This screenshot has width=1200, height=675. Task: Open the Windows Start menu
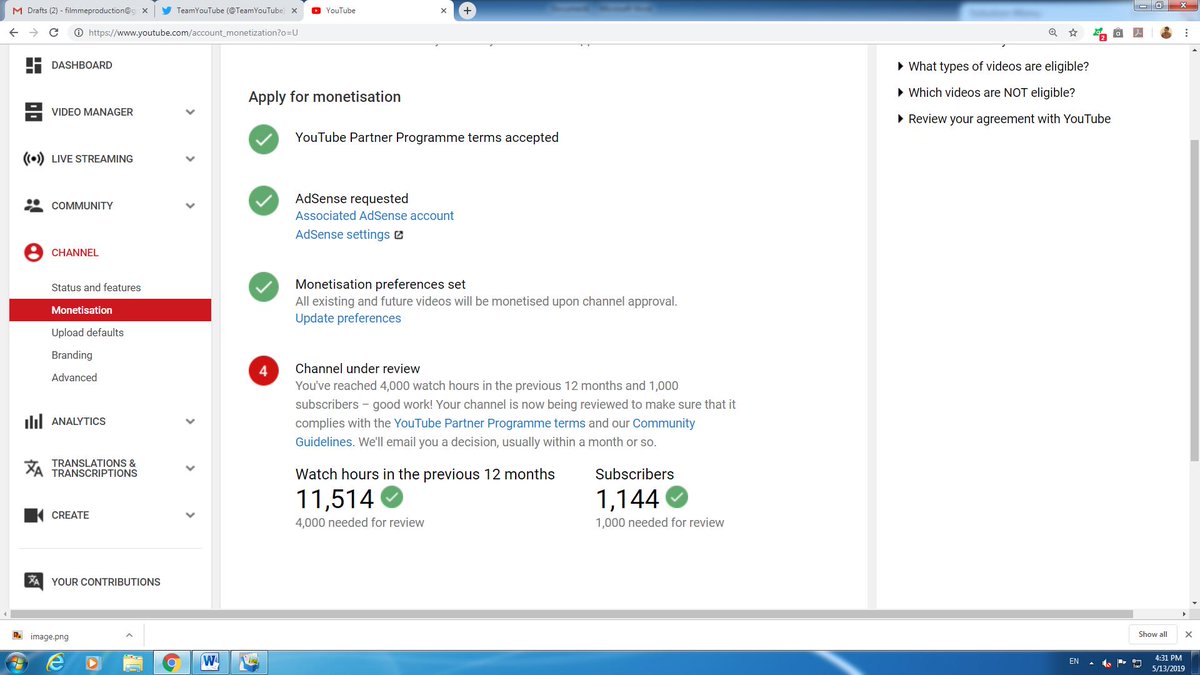(x=17, y=662)
